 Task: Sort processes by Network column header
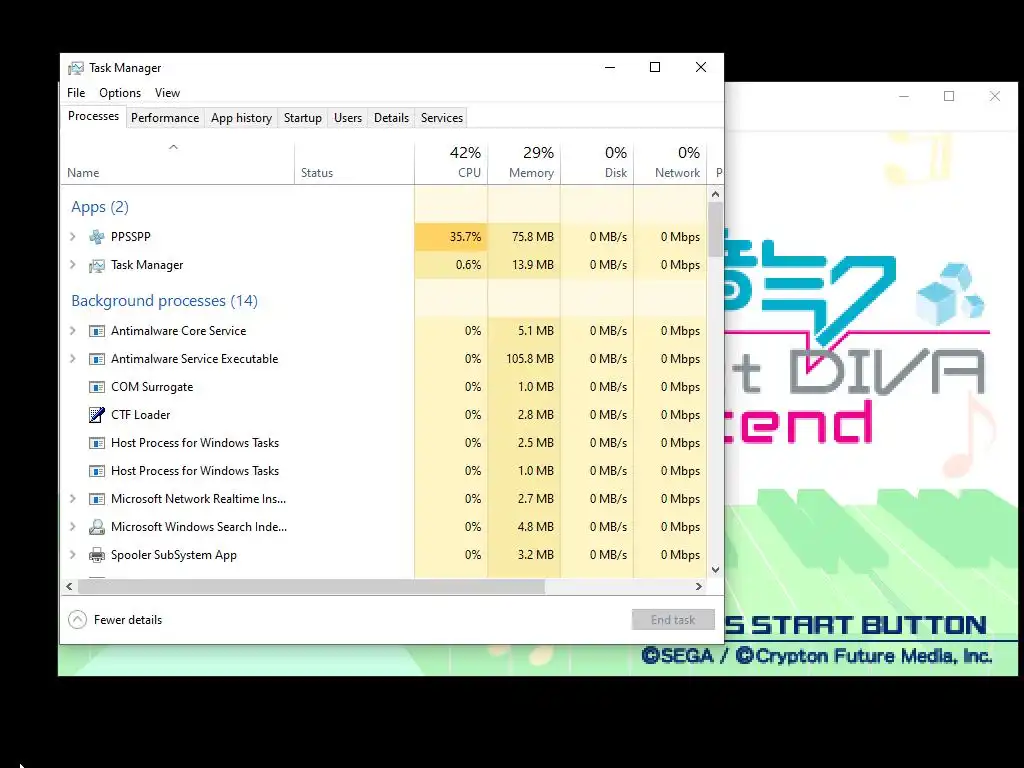670,163
